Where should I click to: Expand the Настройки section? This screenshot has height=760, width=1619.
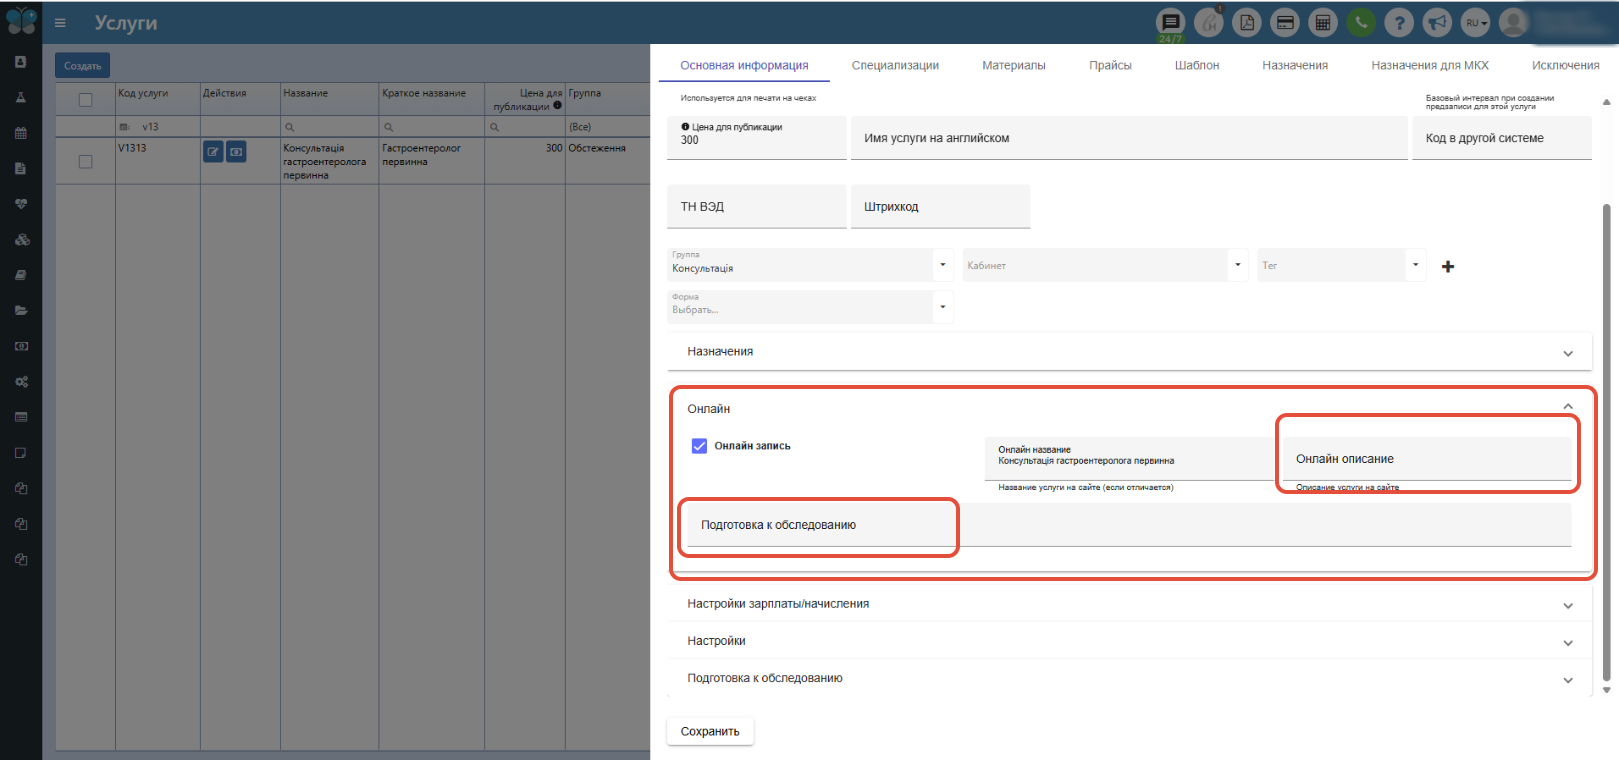click(x=1129, y=641)
